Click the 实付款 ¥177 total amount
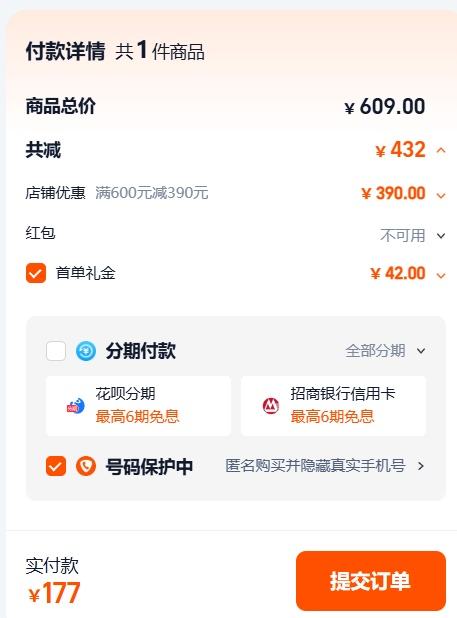 pos(54,593)
